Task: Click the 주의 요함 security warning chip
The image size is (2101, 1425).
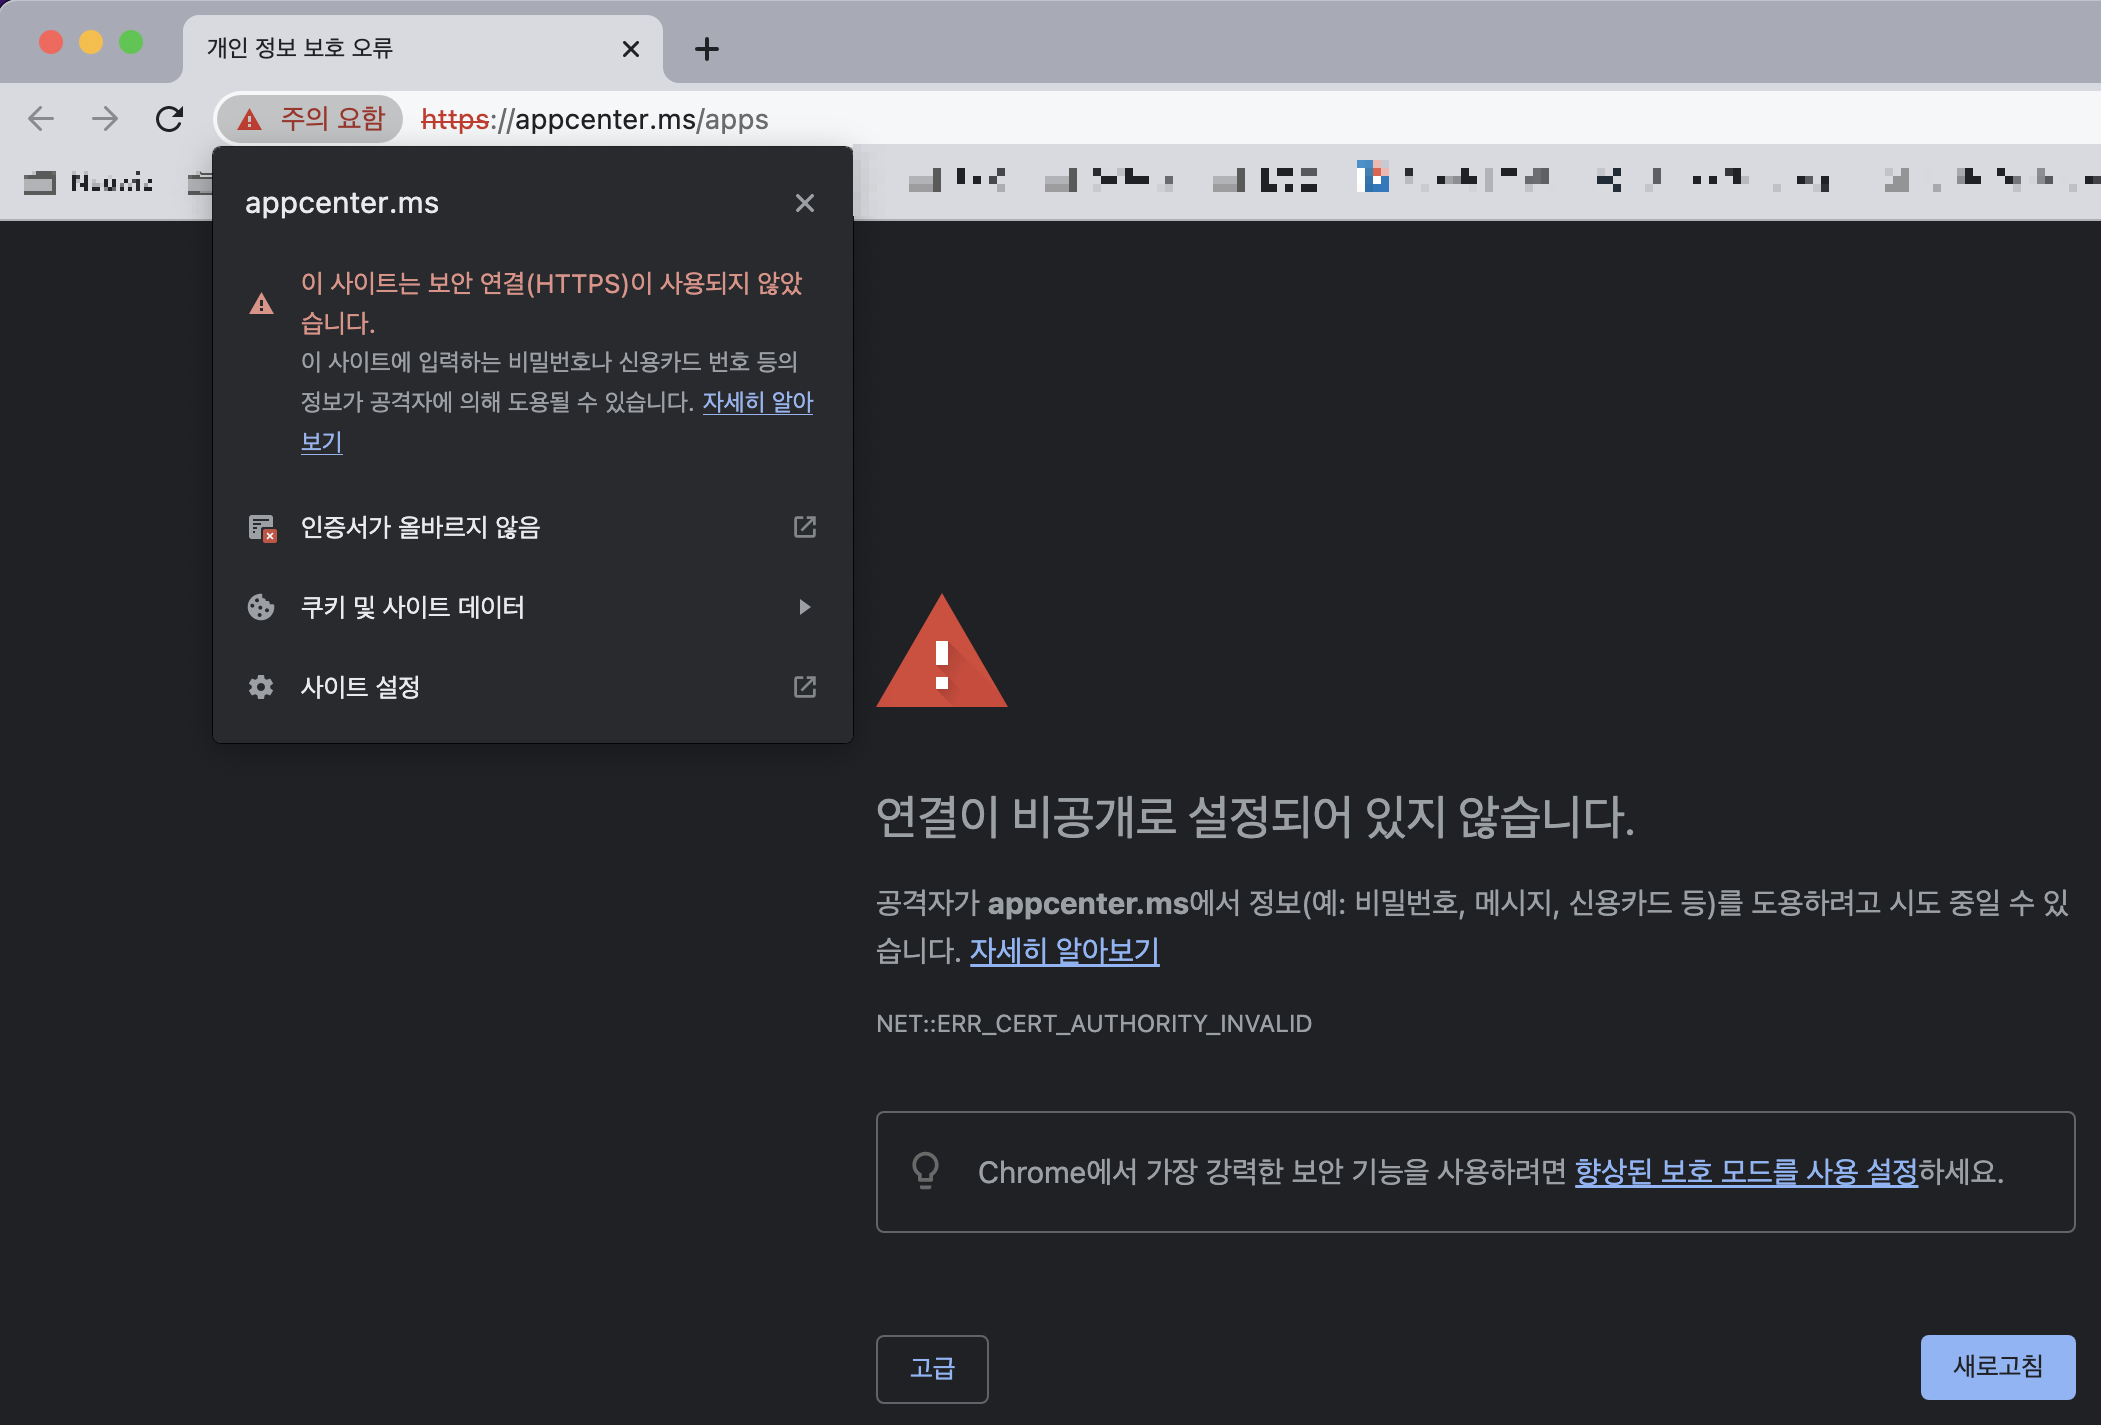Action: point(311,119)
